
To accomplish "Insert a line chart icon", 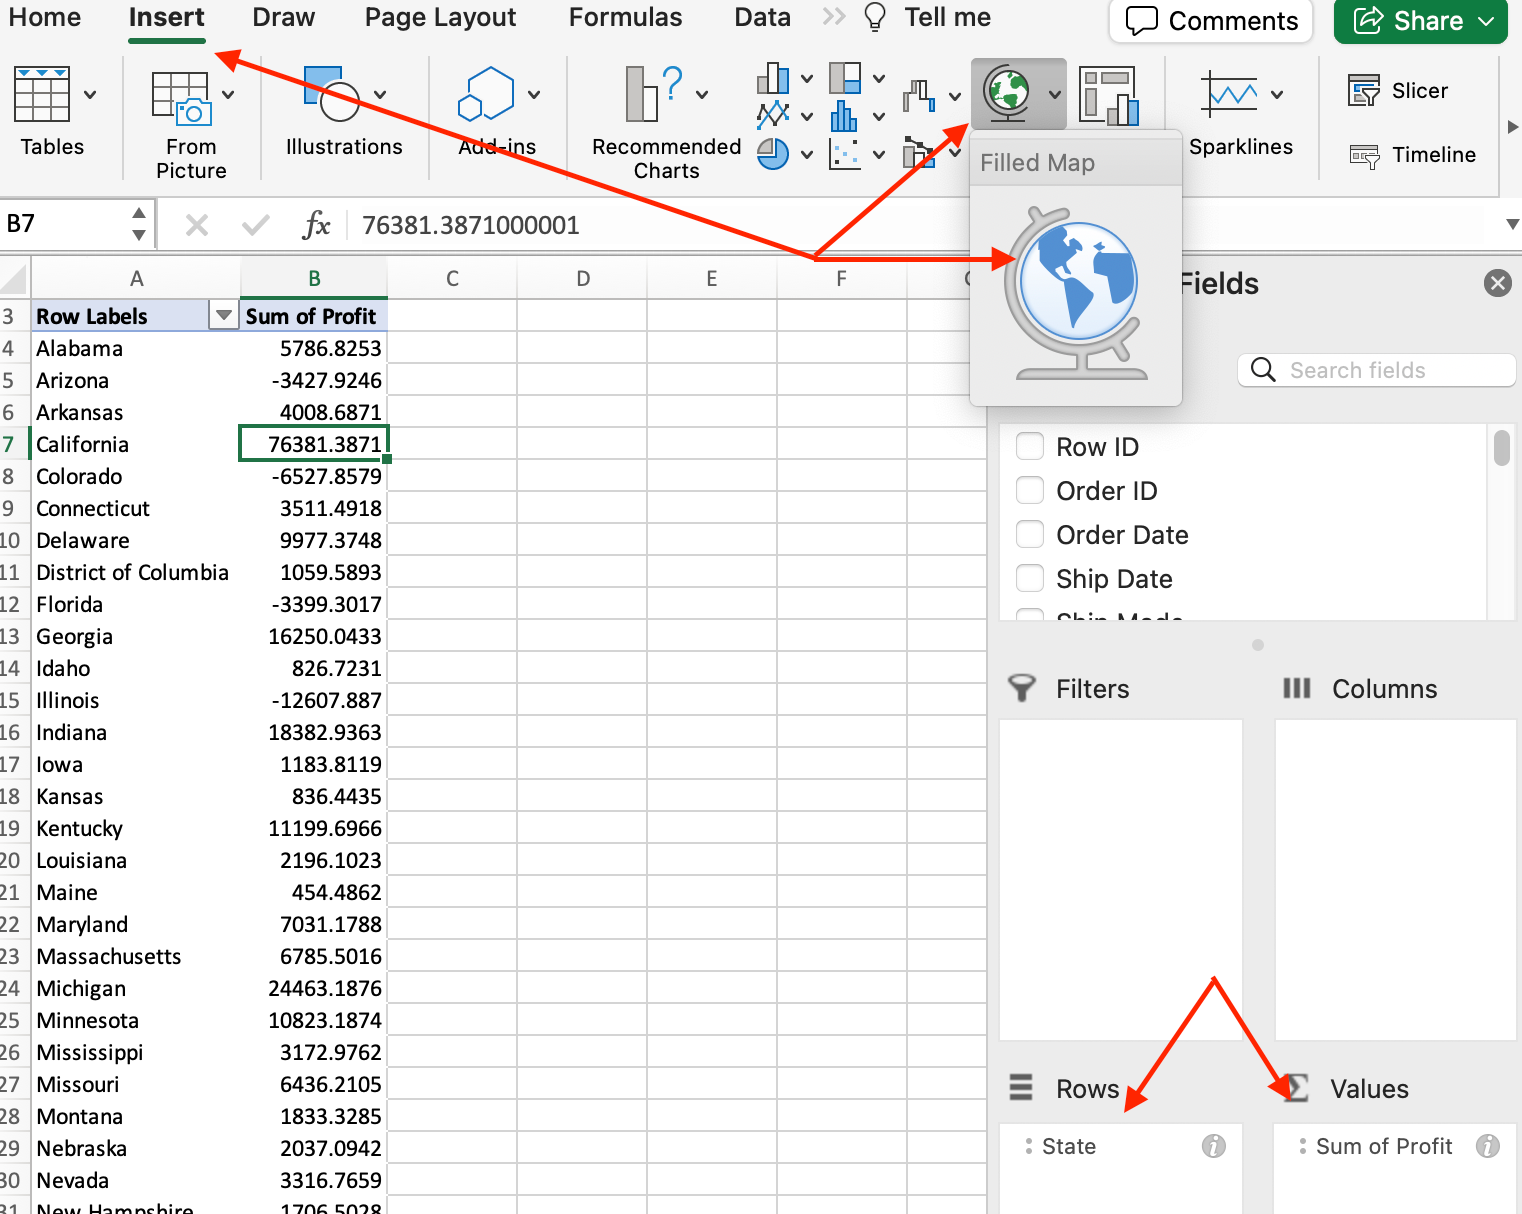I will (773, 116).
